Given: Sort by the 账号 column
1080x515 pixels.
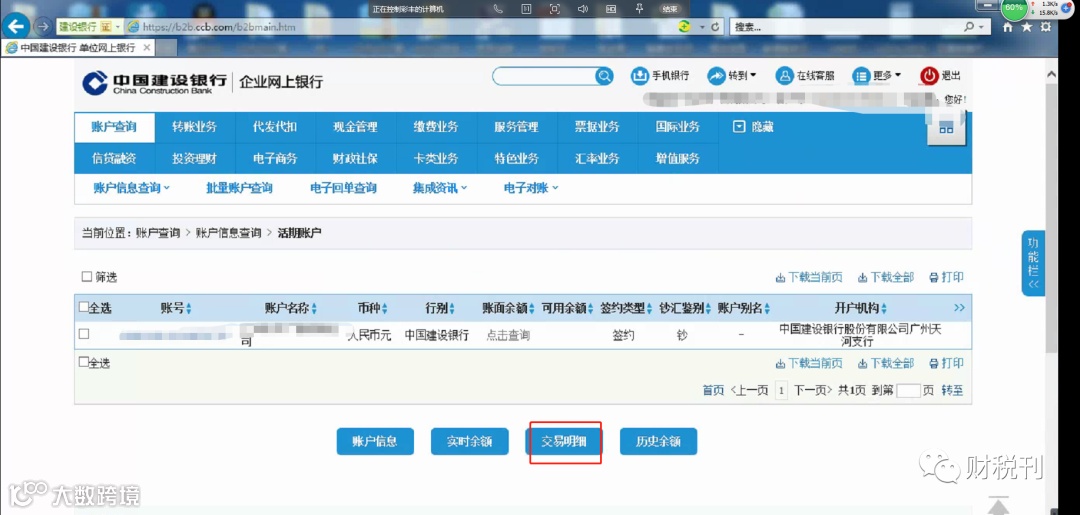Looking at the screenshot, I should coord(177,308).
